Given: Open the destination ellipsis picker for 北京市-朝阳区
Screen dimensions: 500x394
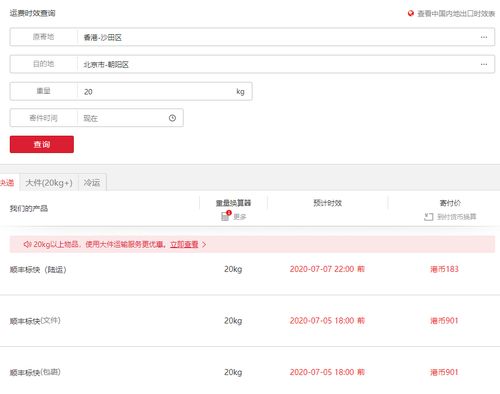Looking at the screenshot, I should pyautogui.click(x=484, y=64).
